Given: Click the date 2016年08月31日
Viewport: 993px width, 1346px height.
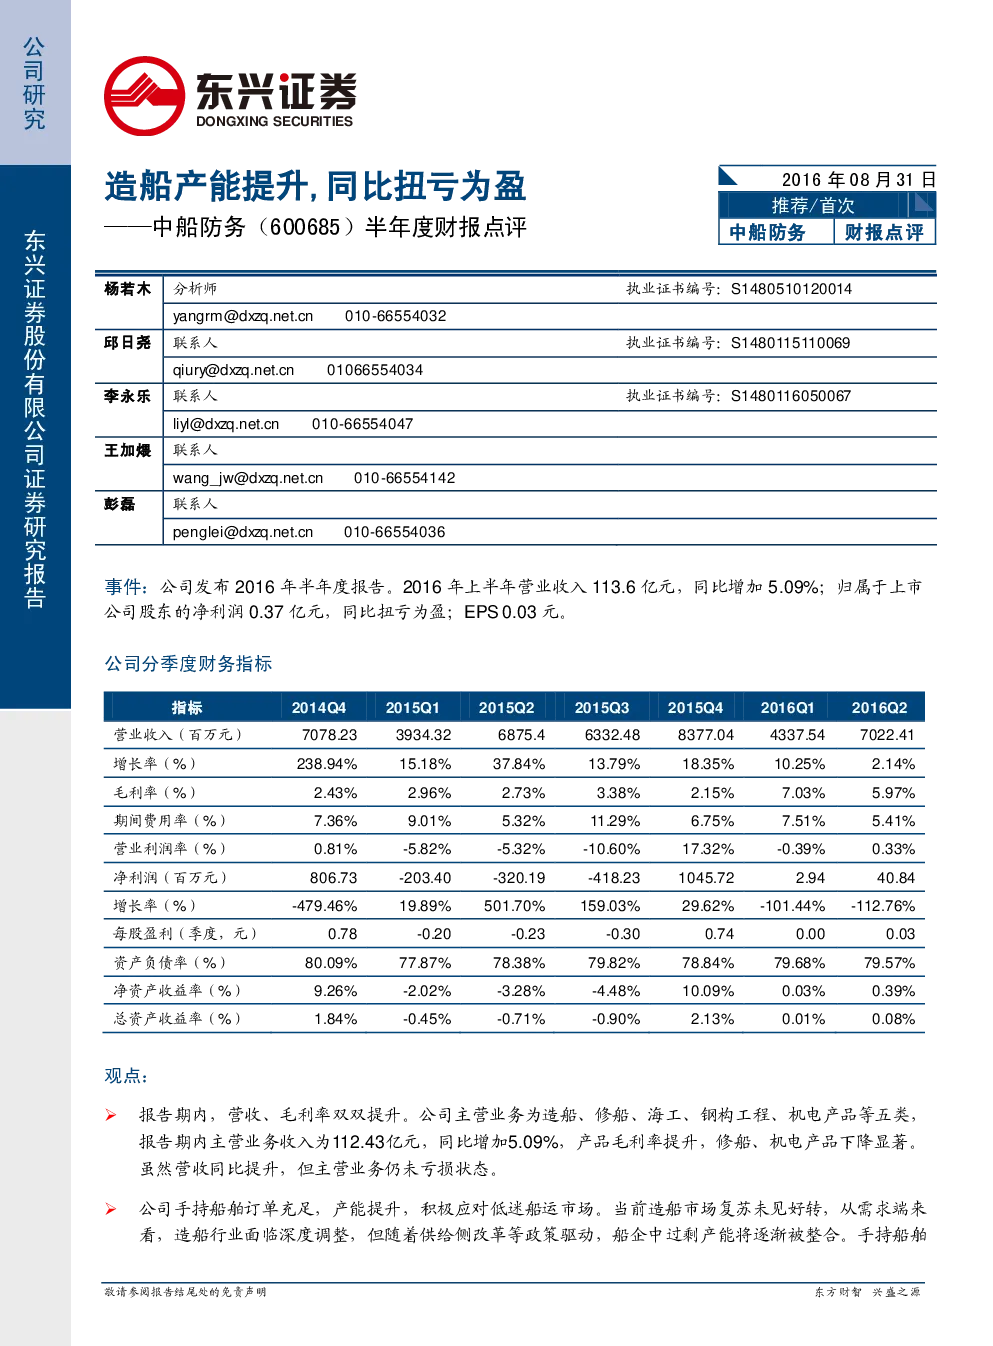Looking at the screenshot, I should point(858,179).
